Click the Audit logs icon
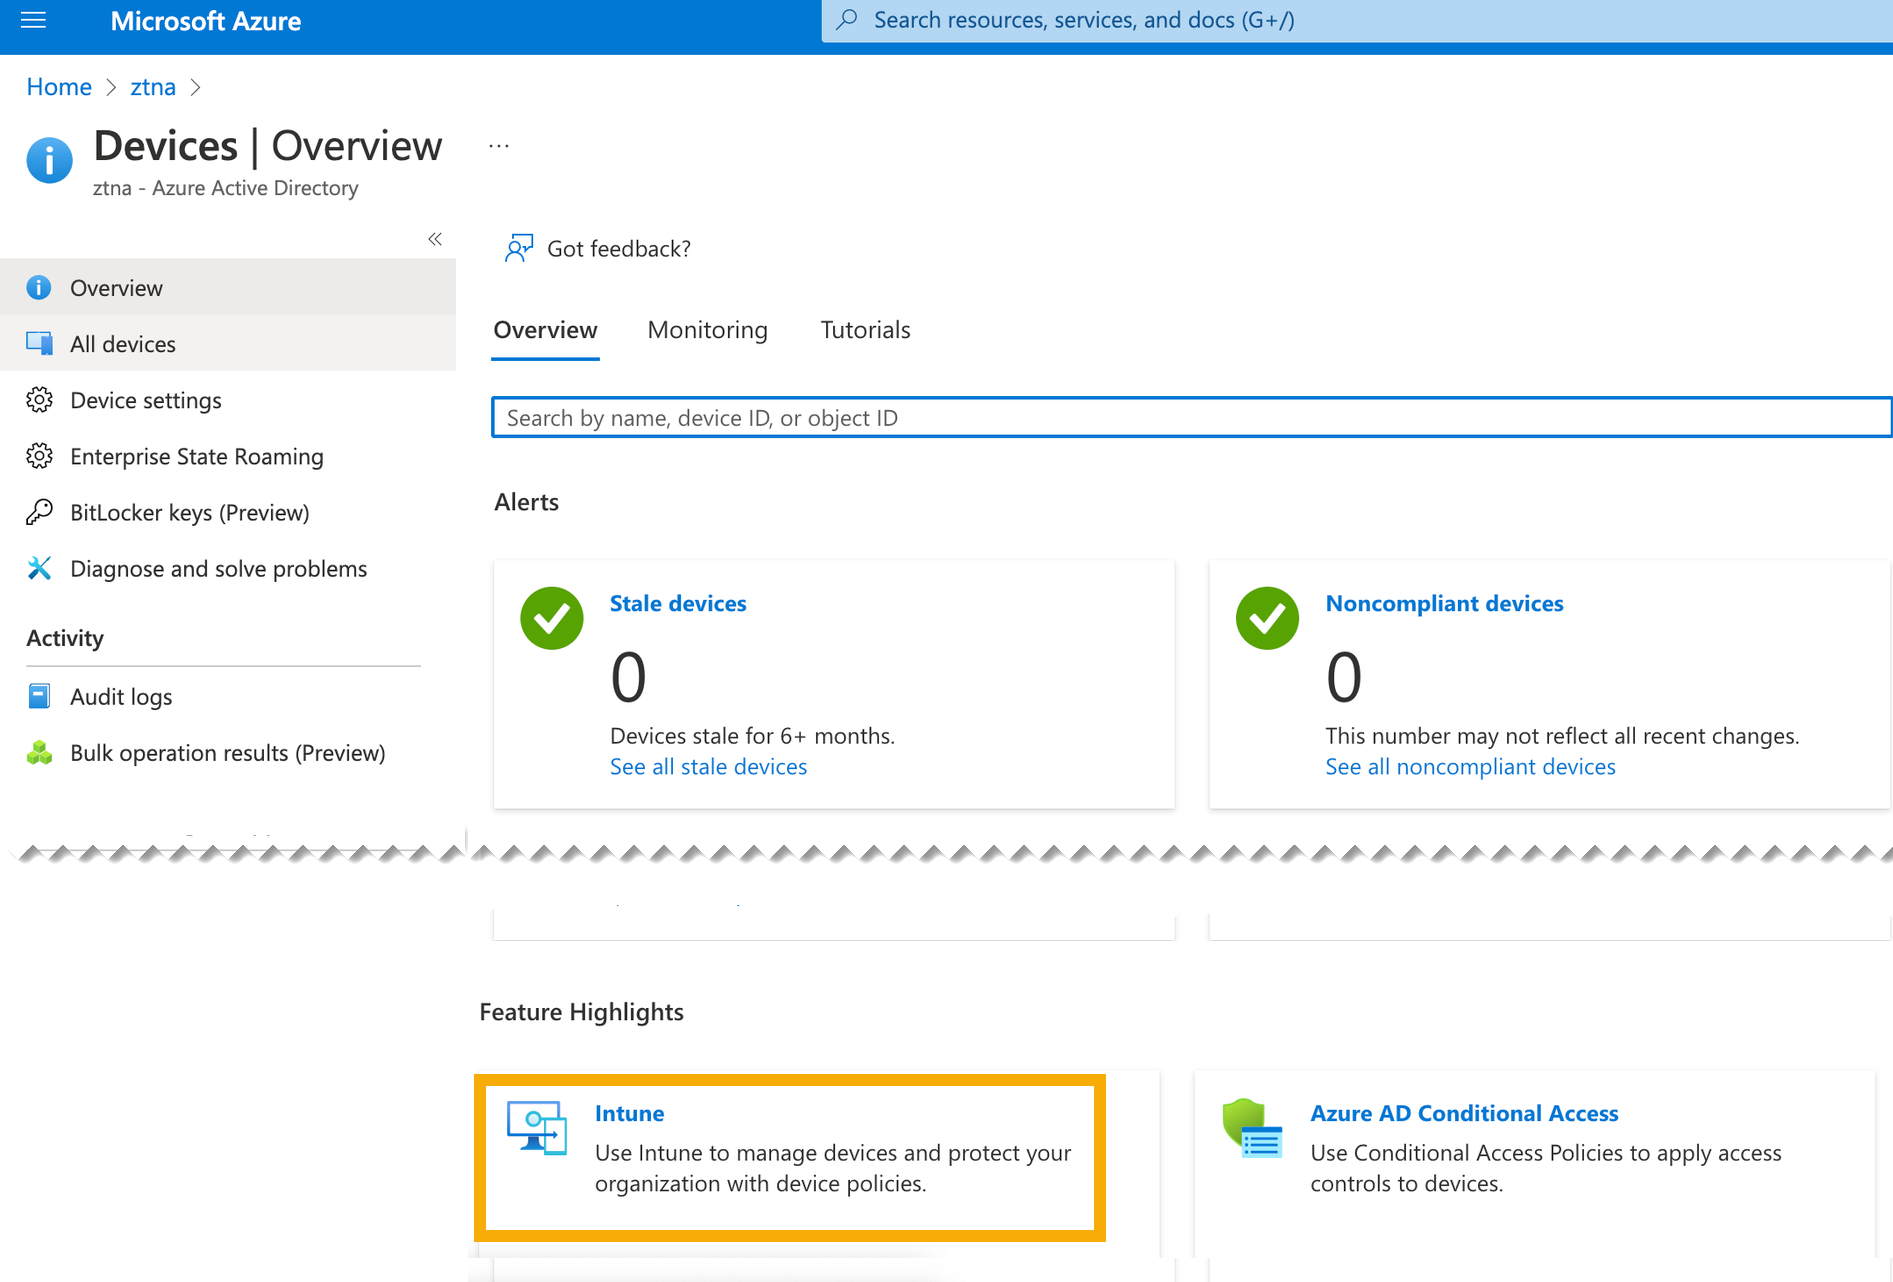1893x1282 pixels. coord(39,696)
